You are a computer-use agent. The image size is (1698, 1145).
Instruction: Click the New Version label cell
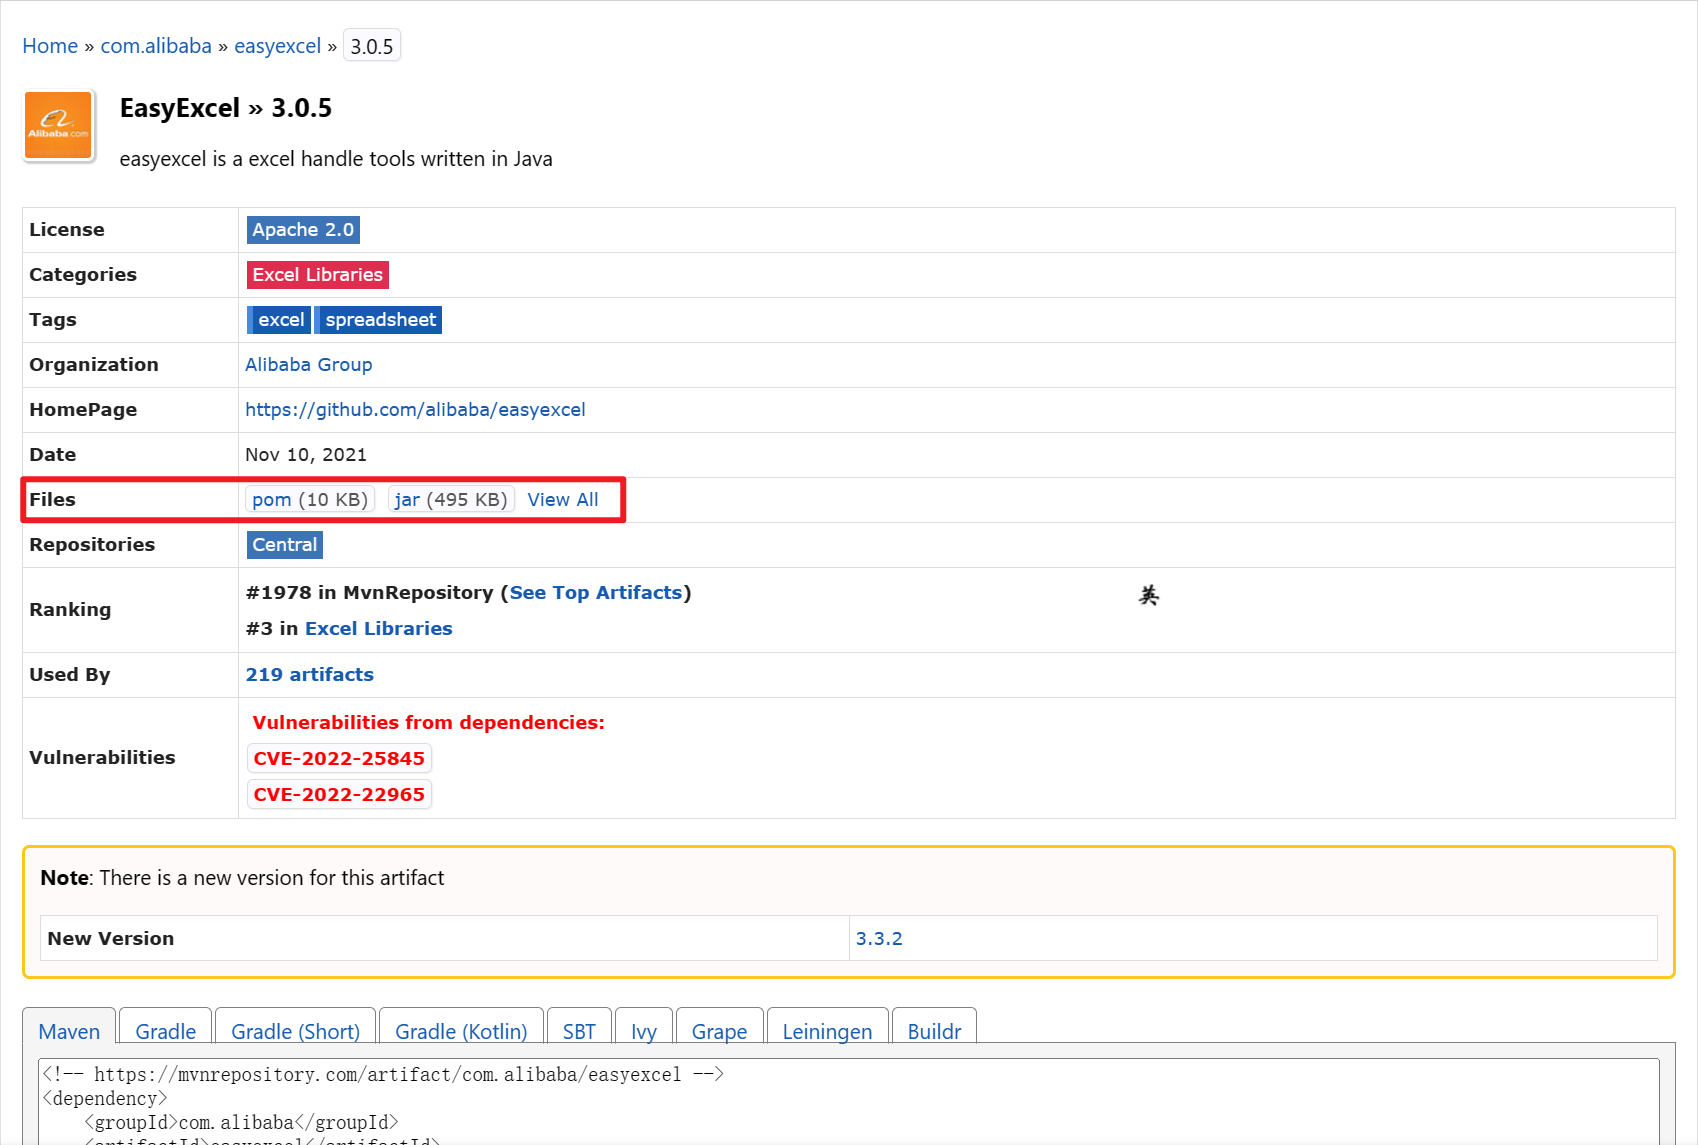445,939
